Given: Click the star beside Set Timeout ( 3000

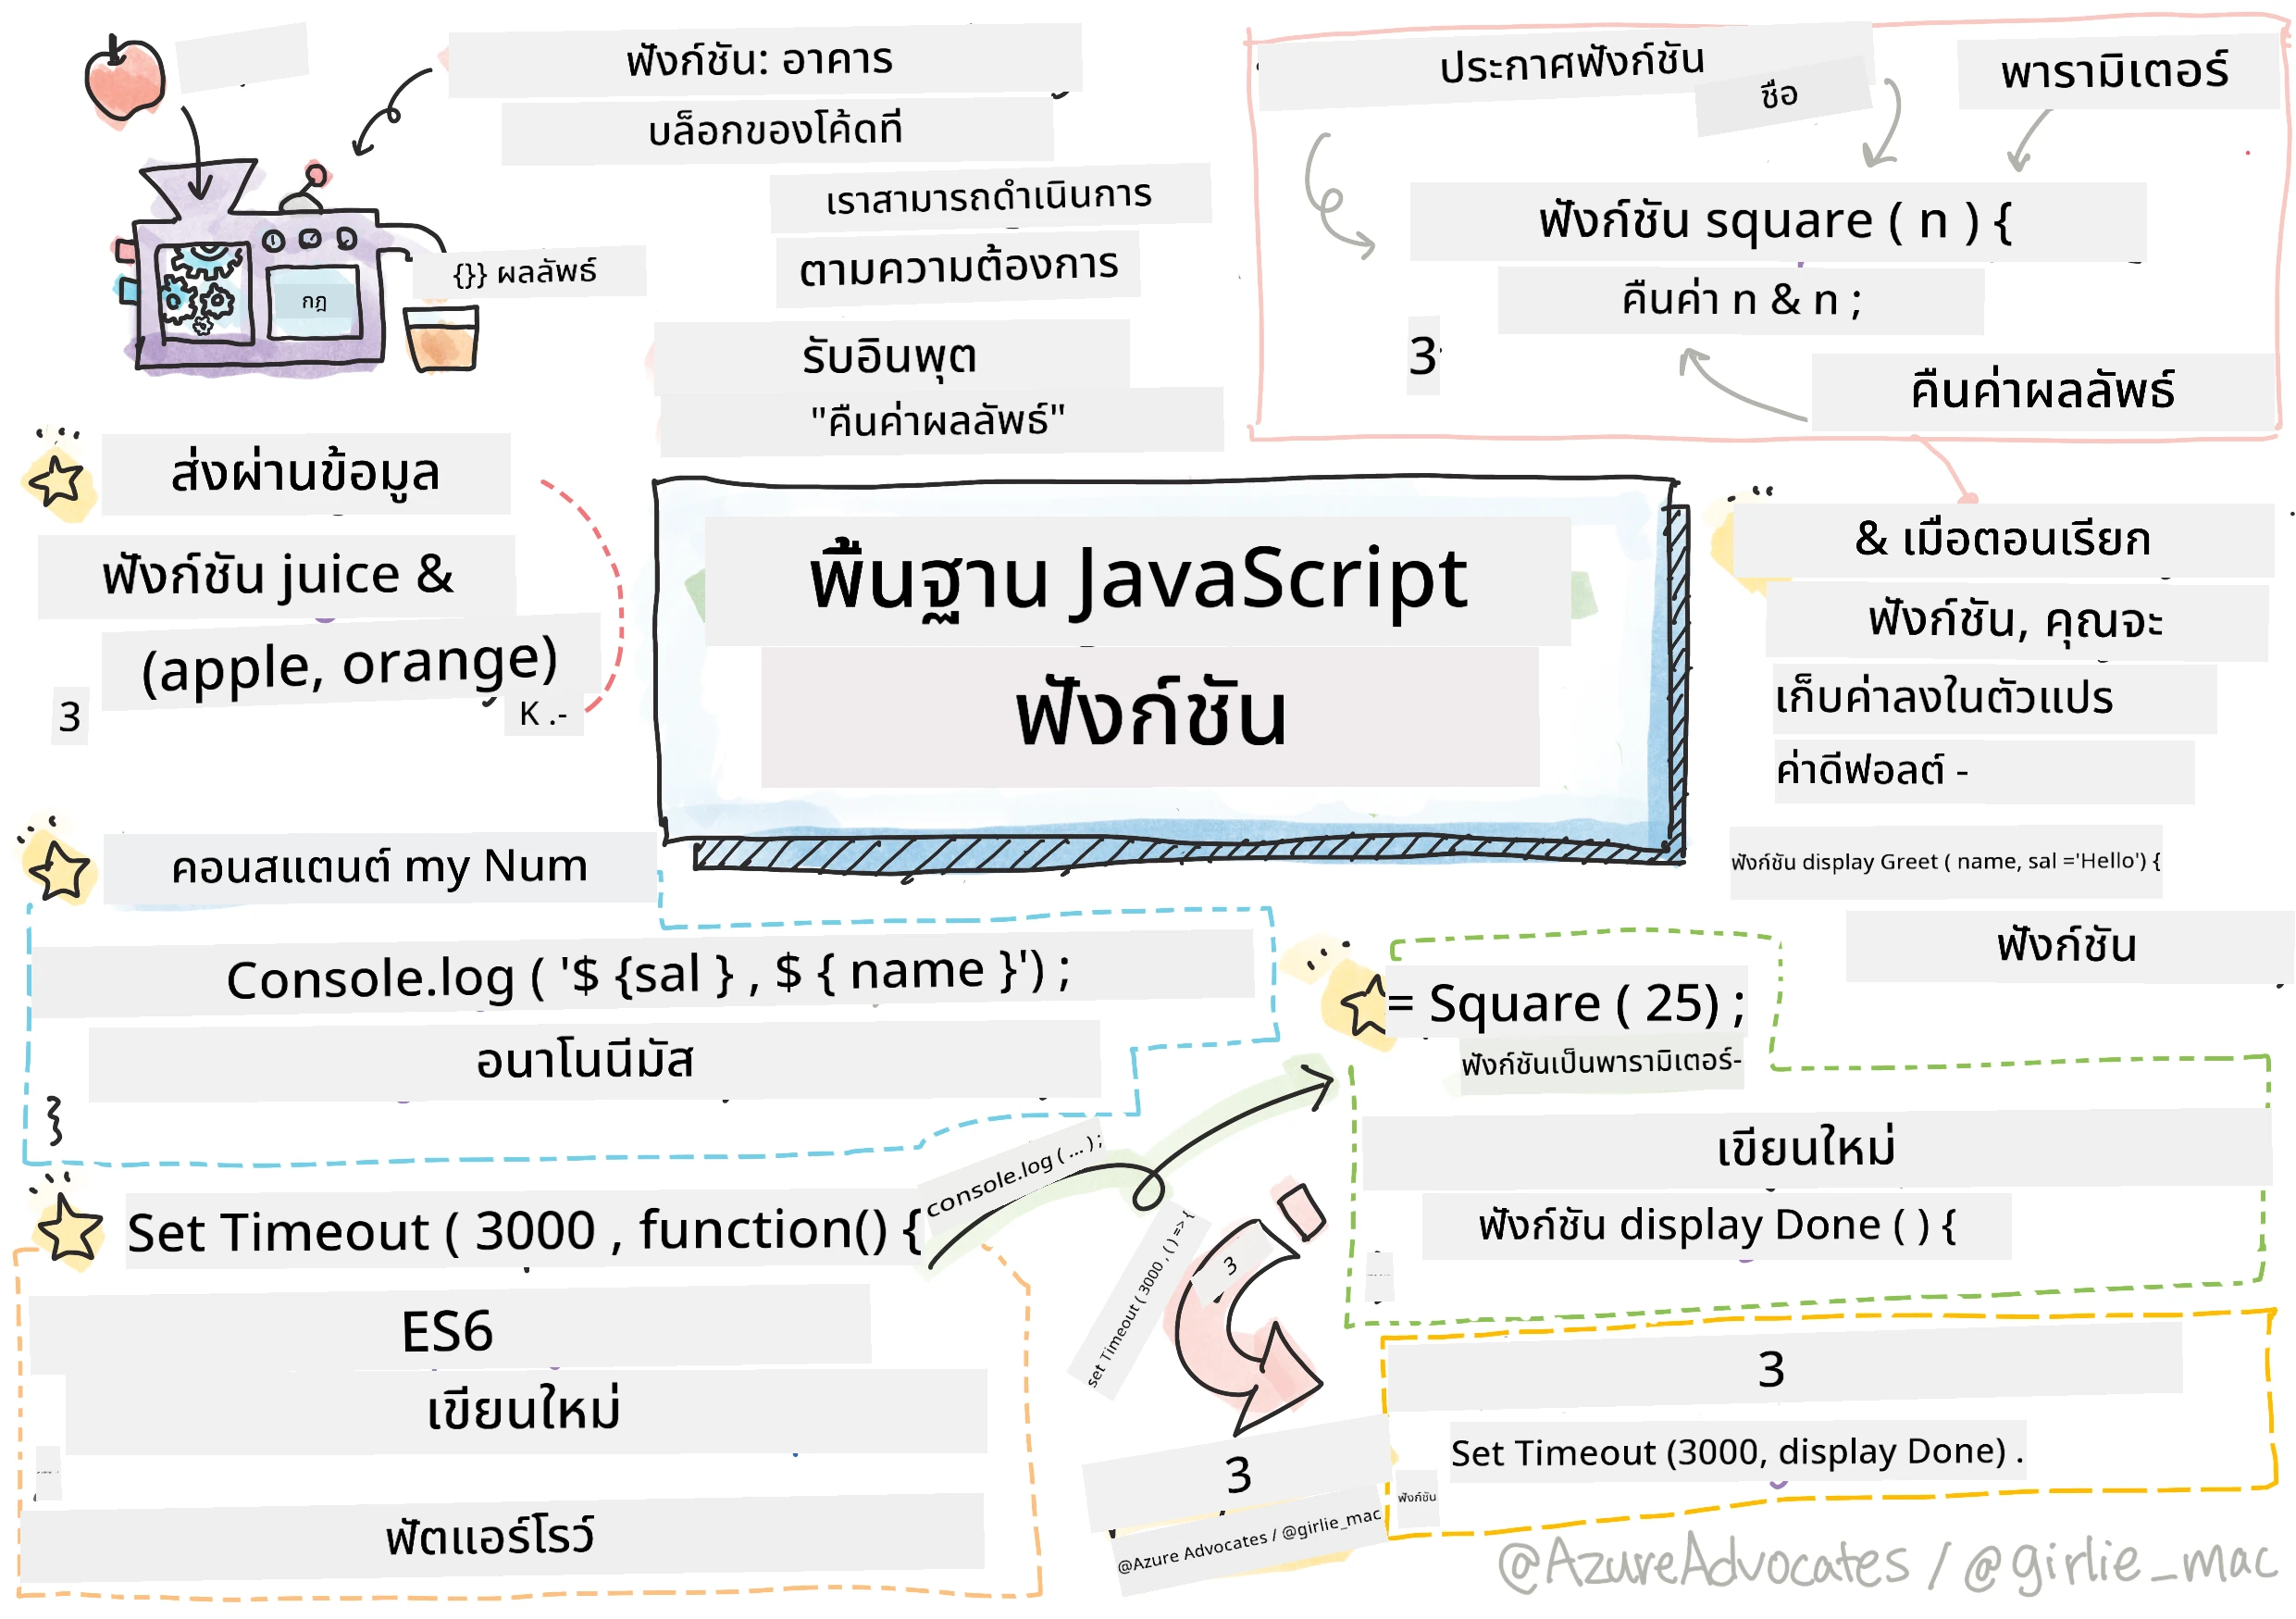Looking at the screenshot, I should (68, 1229).
